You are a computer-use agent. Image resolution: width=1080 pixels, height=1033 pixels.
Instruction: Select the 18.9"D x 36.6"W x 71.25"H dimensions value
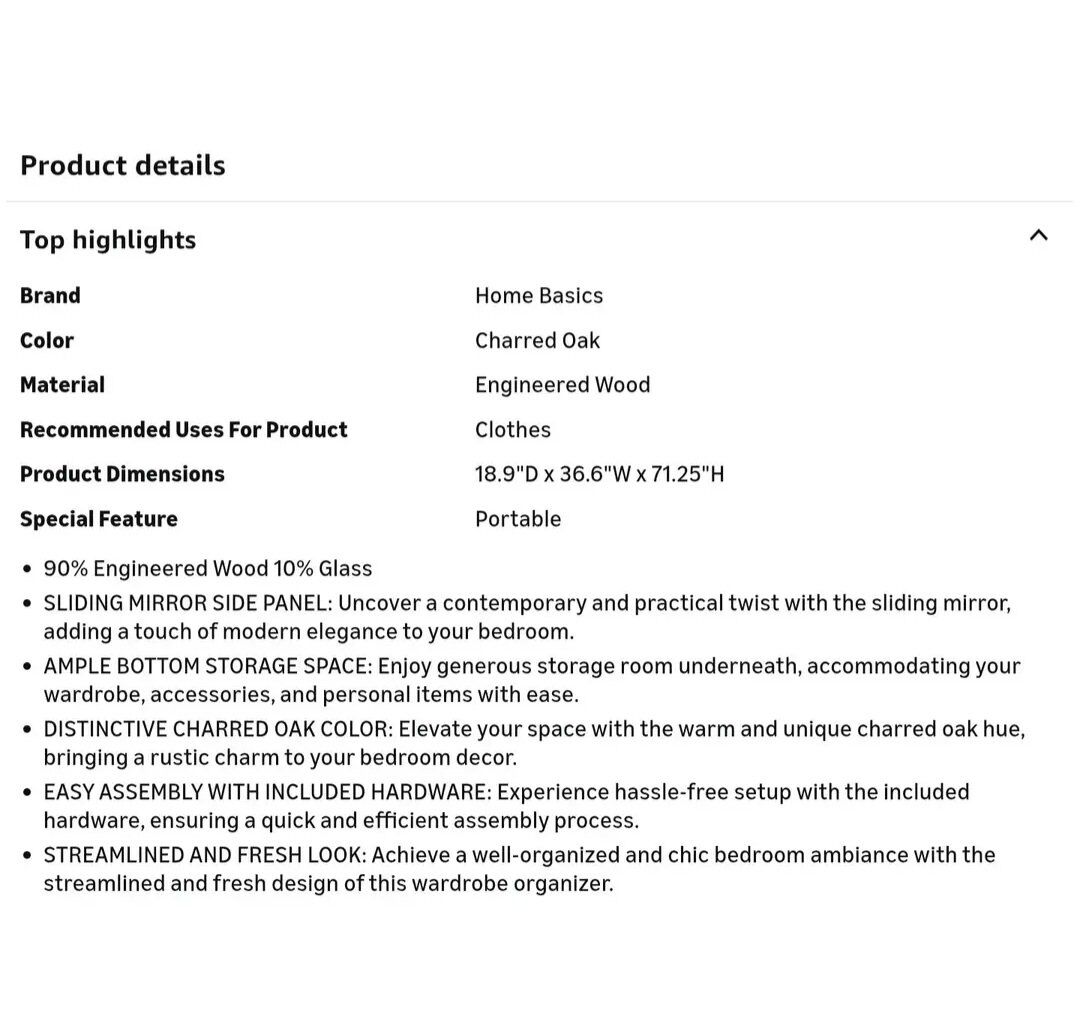[599, 474]
